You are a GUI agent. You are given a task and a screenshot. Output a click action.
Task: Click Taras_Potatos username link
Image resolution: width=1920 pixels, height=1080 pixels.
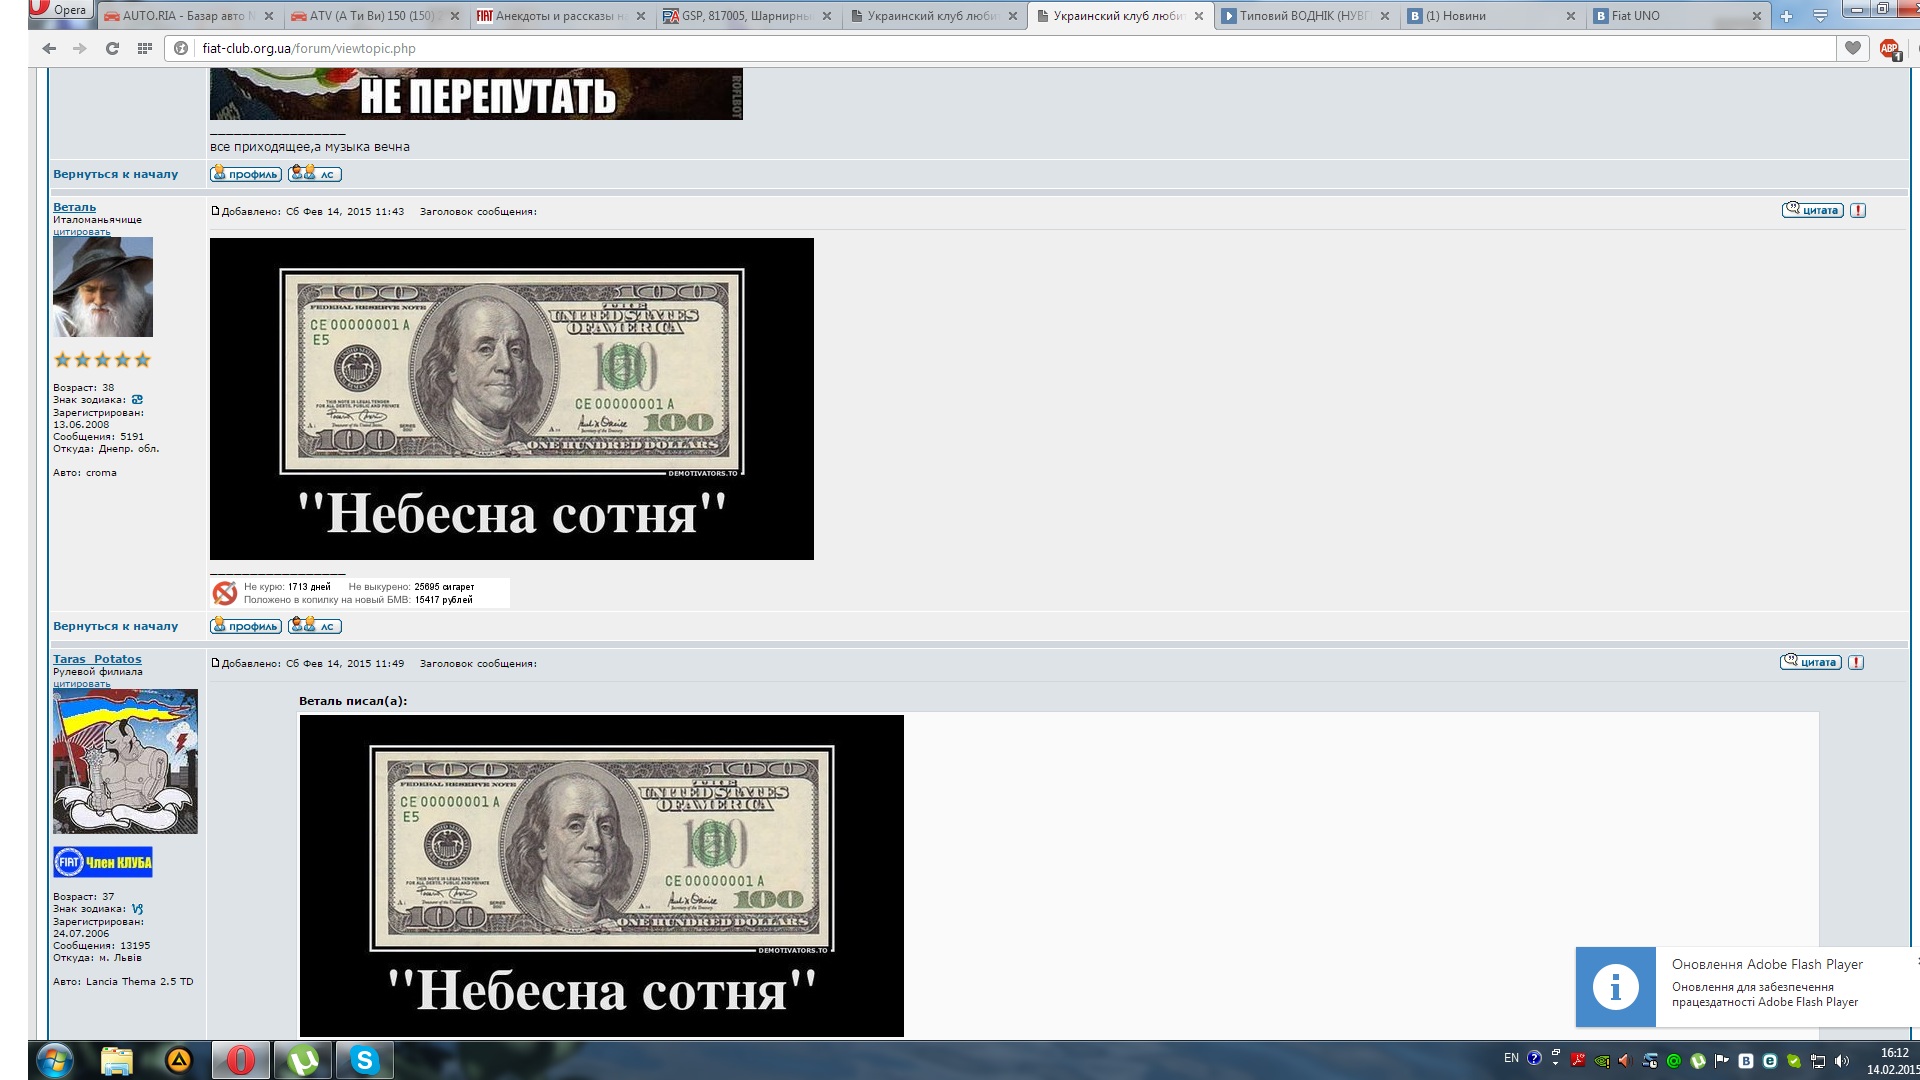[97, 659]
